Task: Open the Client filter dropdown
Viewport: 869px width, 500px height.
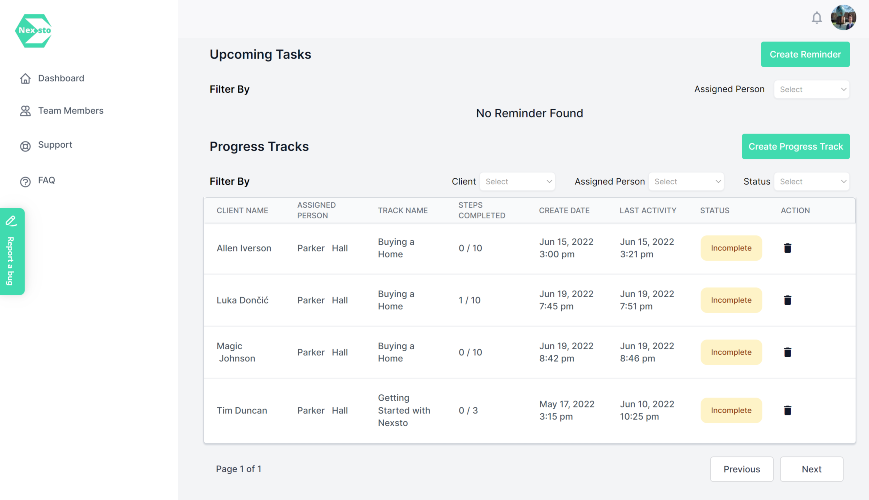Action: point(517,182)
